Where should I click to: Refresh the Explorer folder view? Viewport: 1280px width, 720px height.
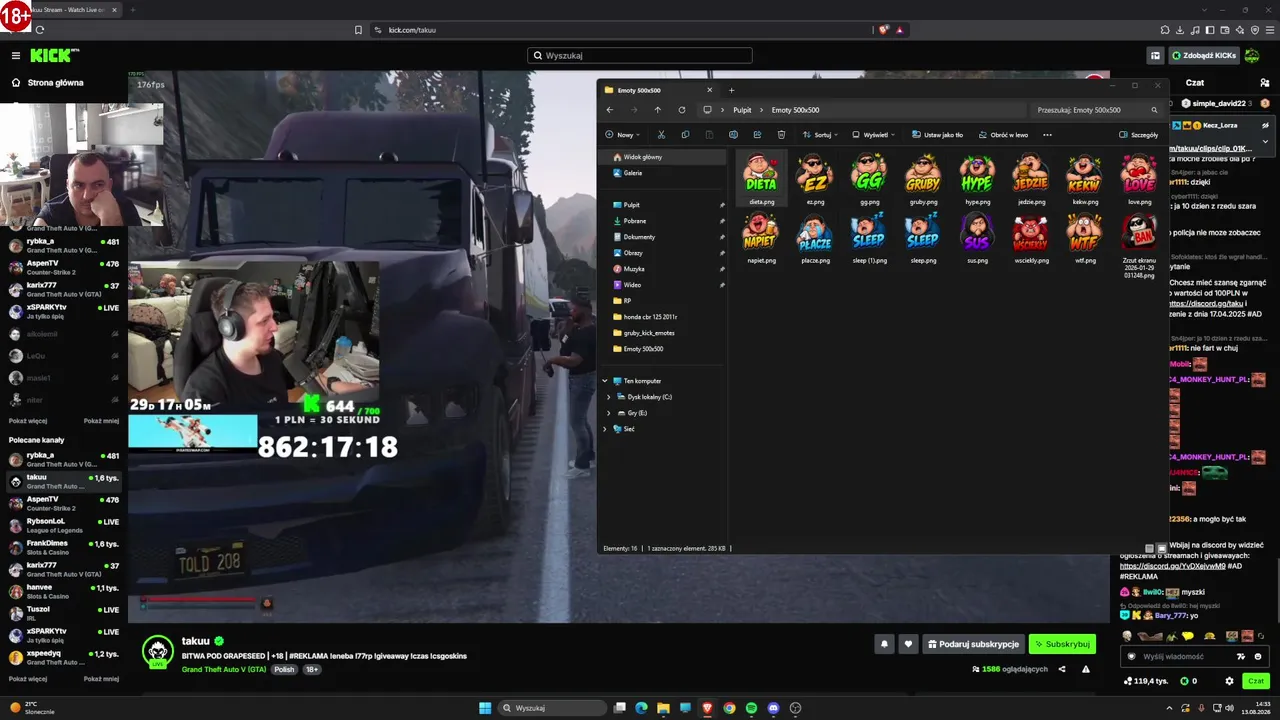tap(682, 110)
